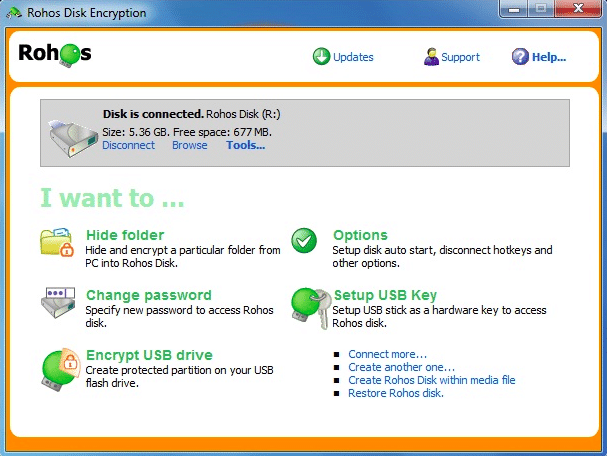Viewport: 607px width, 456px height.
Task: Minimize the Rohos Disk Encryption window
Action: [513, 9]
